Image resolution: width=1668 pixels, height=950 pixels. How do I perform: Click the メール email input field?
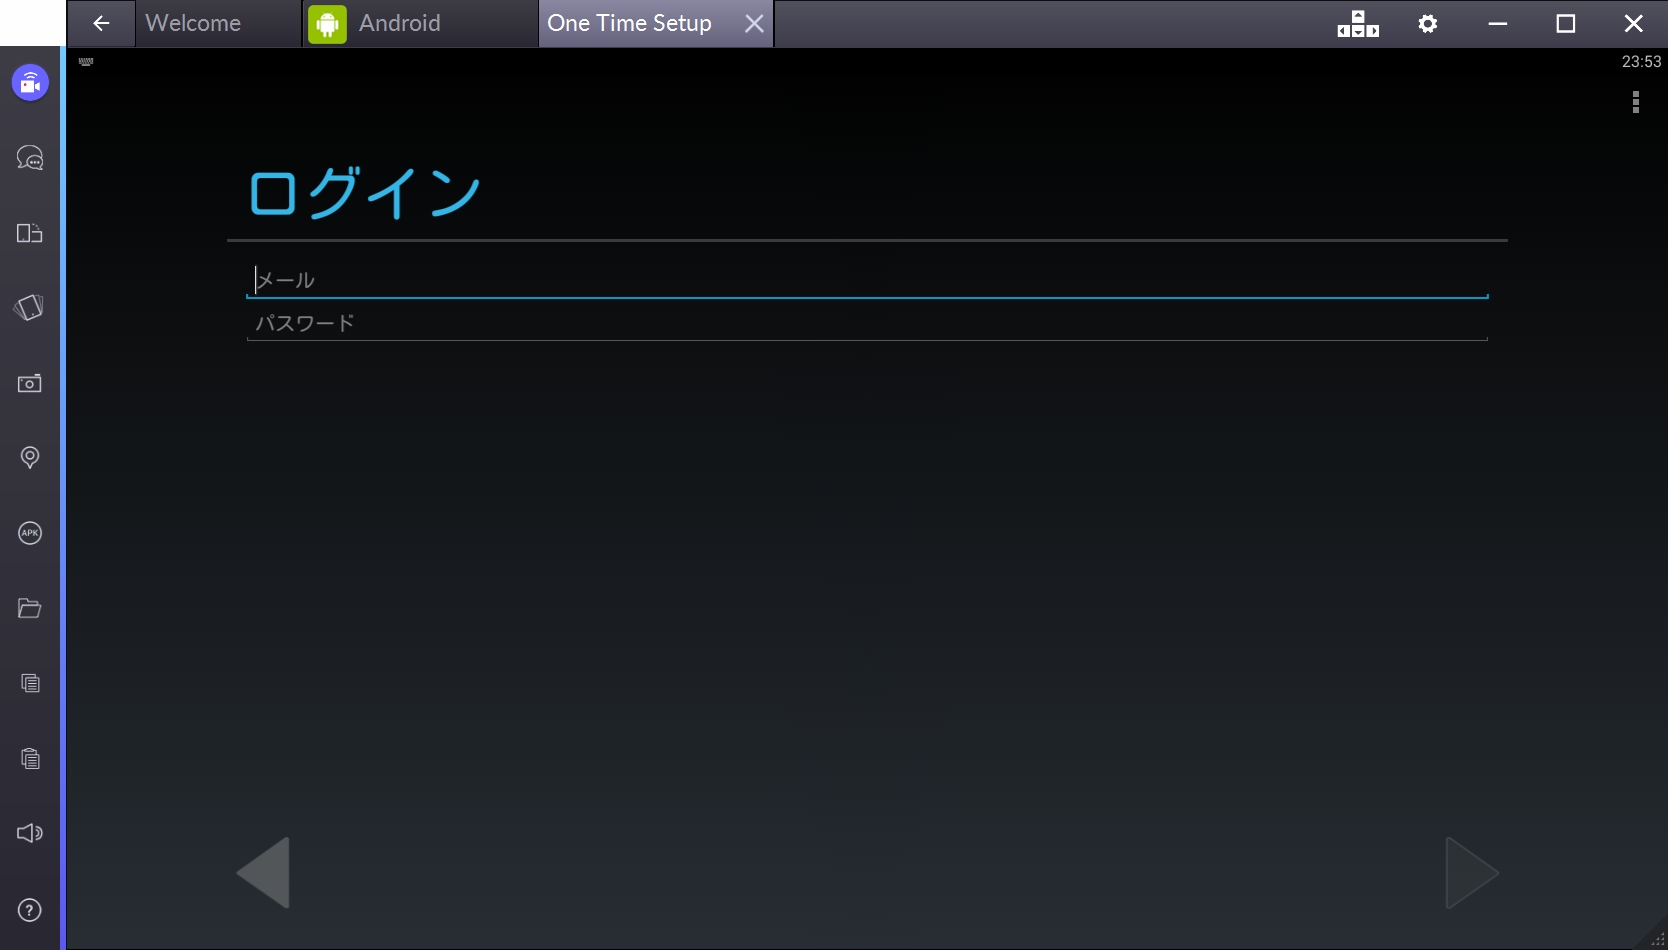(867, 280)
